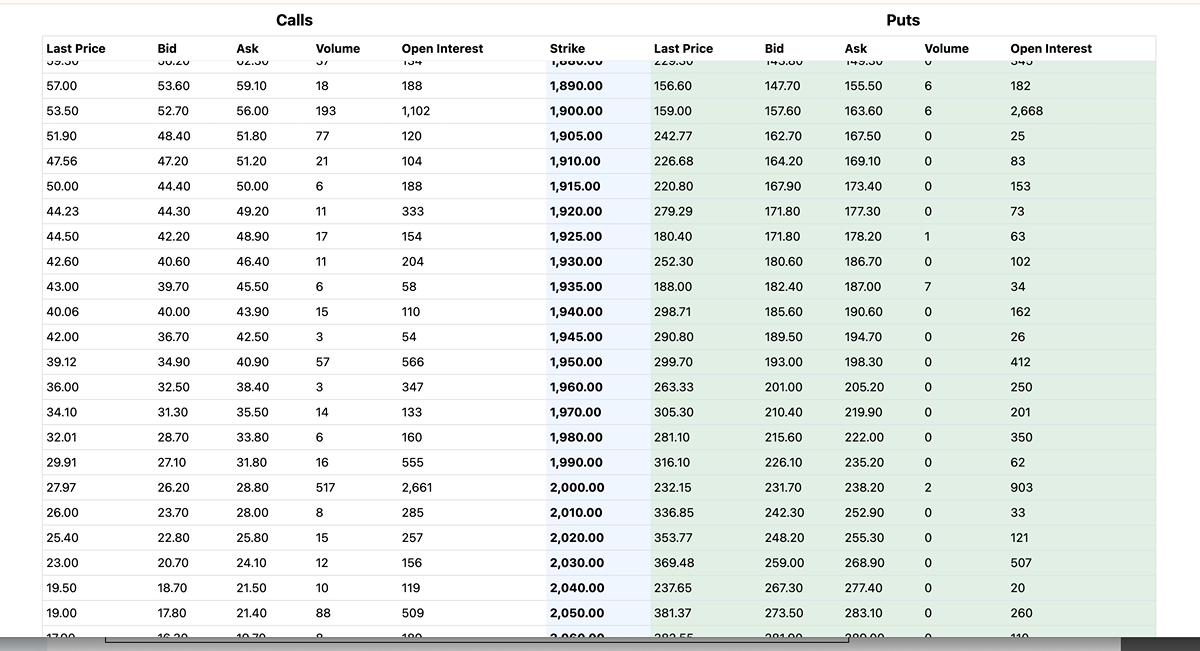
Task: Sort calls by Open Interest header
Action: coord(442,48)
